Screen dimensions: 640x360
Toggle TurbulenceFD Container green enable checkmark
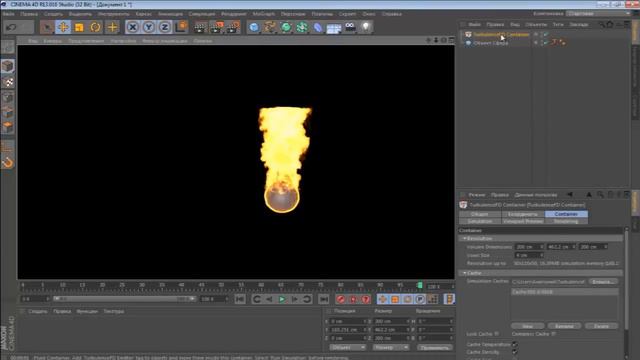tap(546, 34)
